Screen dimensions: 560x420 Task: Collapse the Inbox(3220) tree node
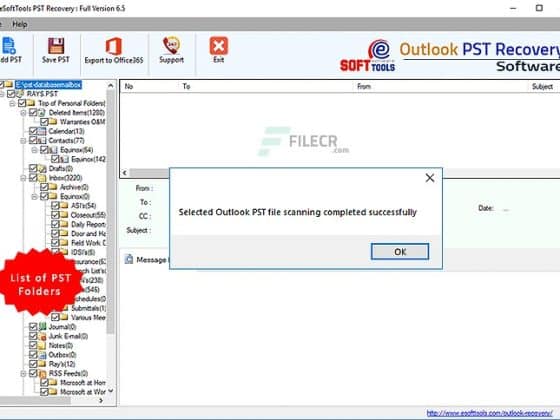[24, 178]
